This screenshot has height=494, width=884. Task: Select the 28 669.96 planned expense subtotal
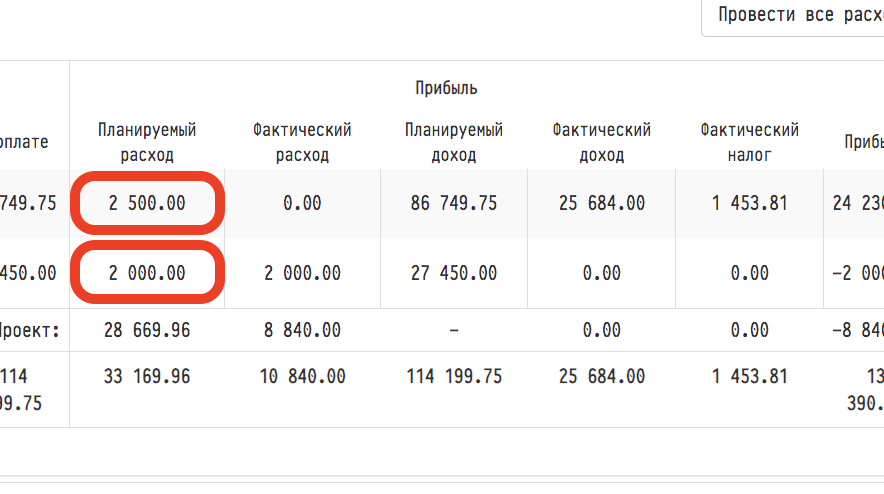point(147,330)
